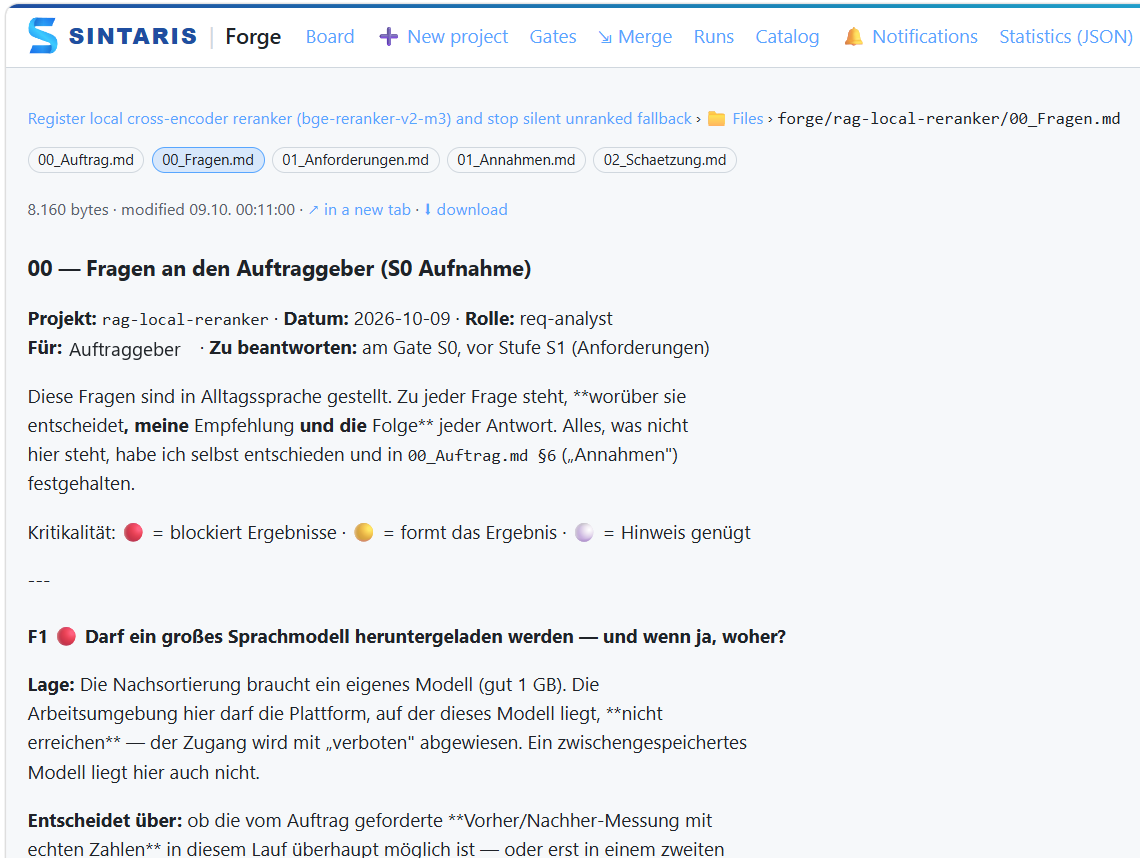
Task: Open the reranker project breadcrumb link
Action: point(360,119)
